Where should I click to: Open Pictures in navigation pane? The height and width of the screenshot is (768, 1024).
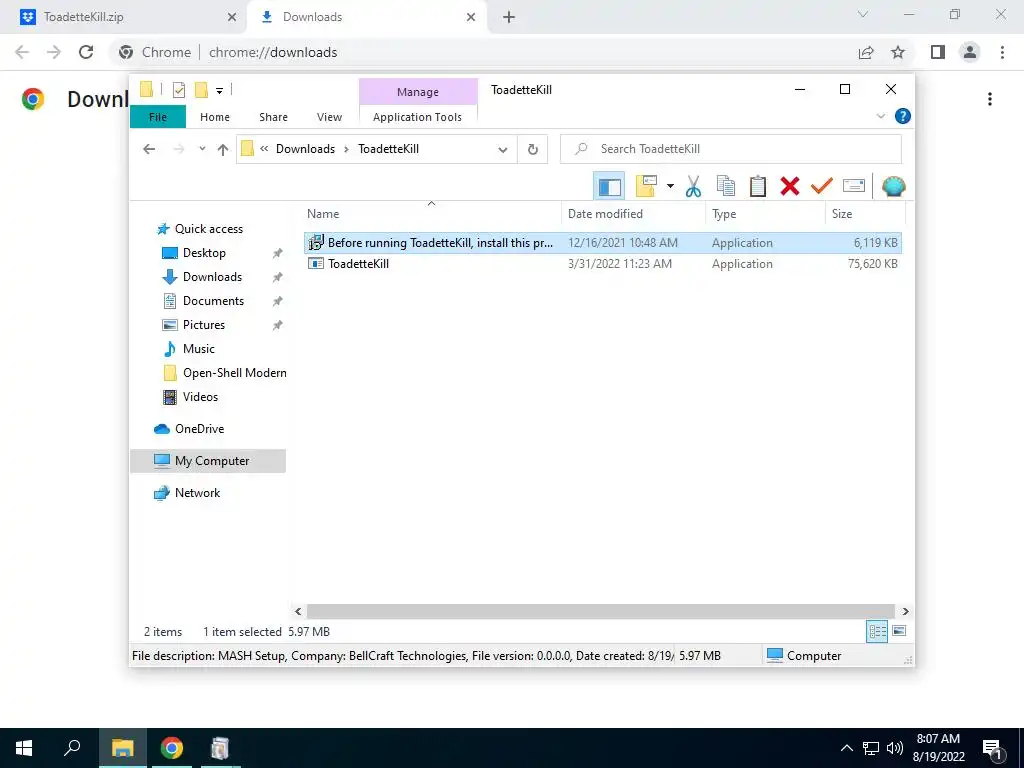(193, 325)
